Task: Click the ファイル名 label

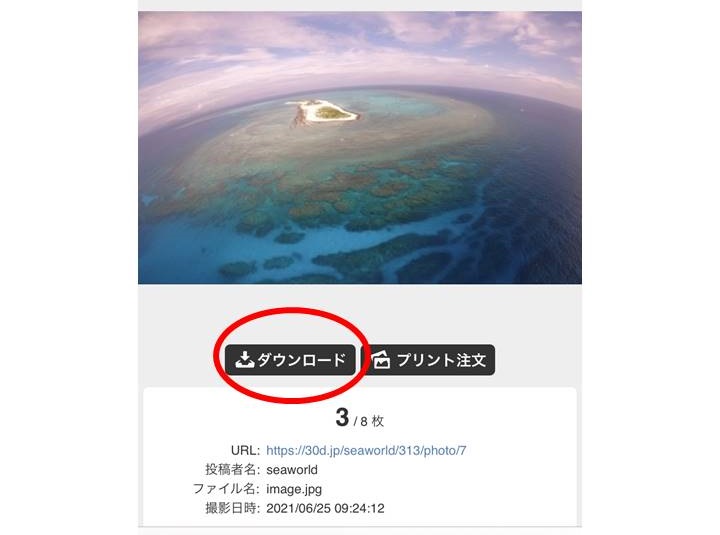Action: [226, 489]
